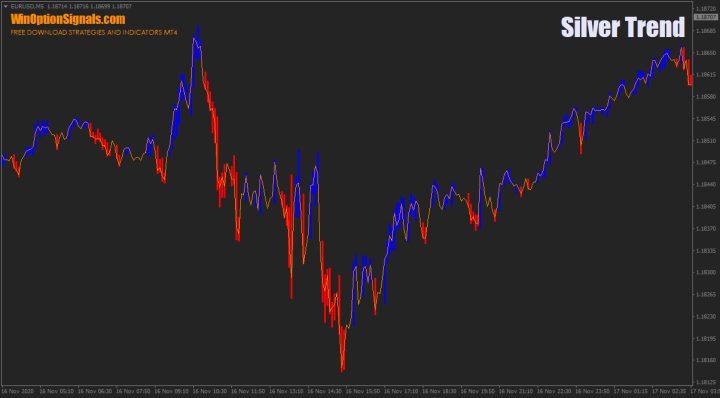Click the 16 Nov 17:10 time label
The height and width of the screenshot is (398, 720).
coord(401,392)
